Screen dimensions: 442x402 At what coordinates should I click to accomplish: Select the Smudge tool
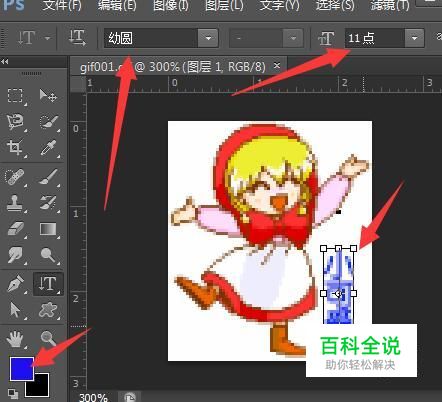15,255
